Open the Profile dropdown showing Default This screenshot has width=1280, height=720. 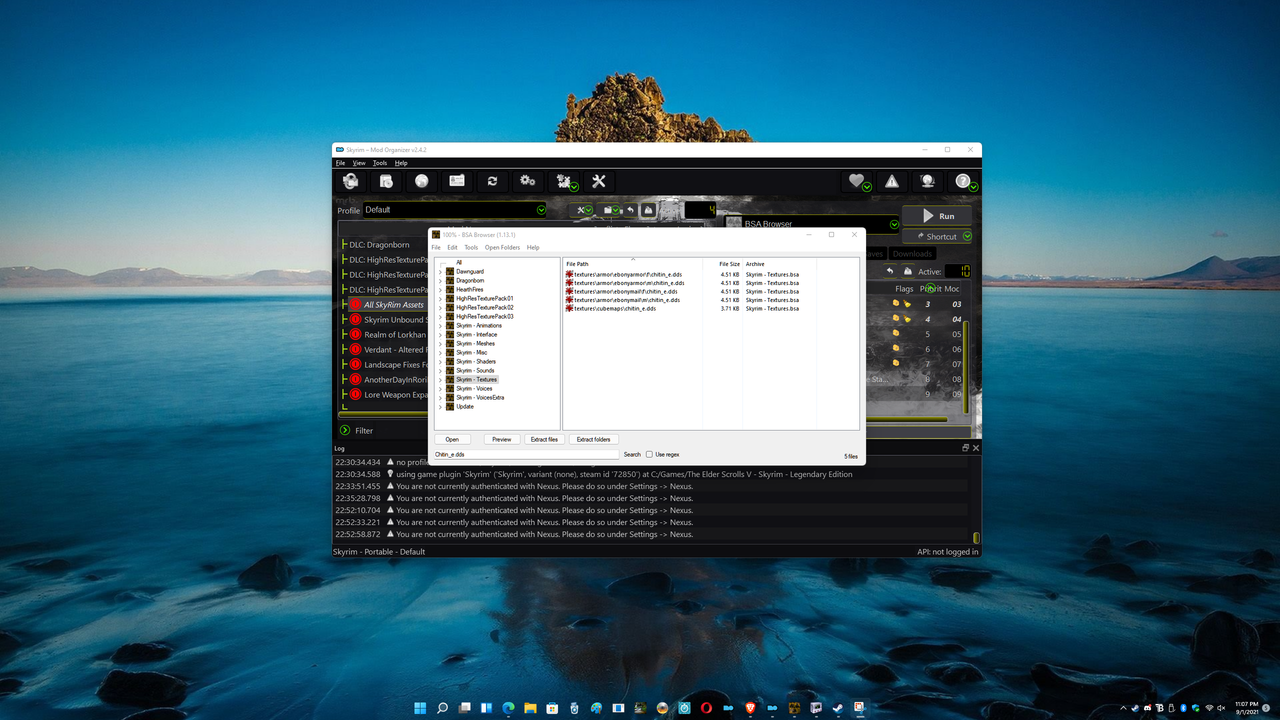pyautogui.click(x=455, y=210)
